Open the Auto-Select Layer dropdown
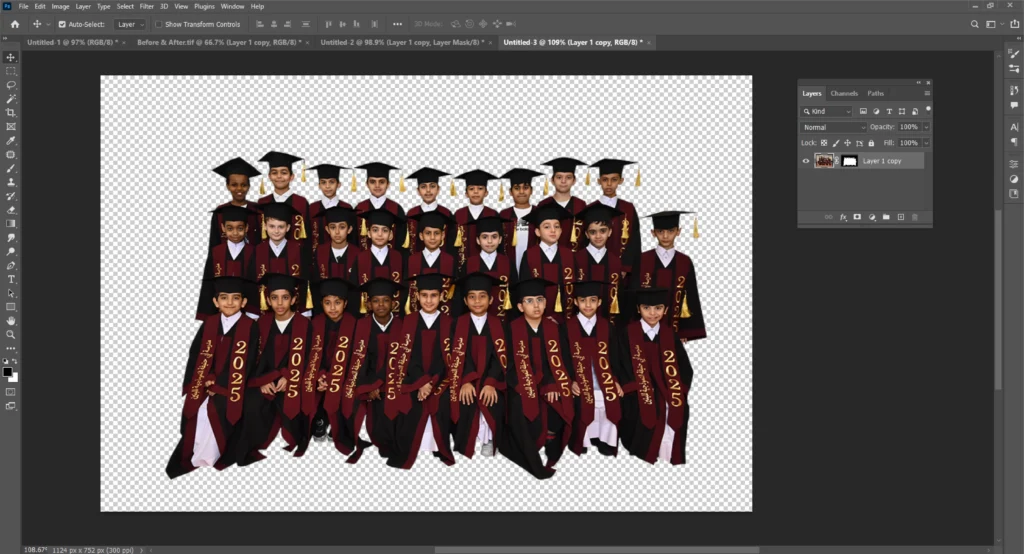 tap(130, 24)
